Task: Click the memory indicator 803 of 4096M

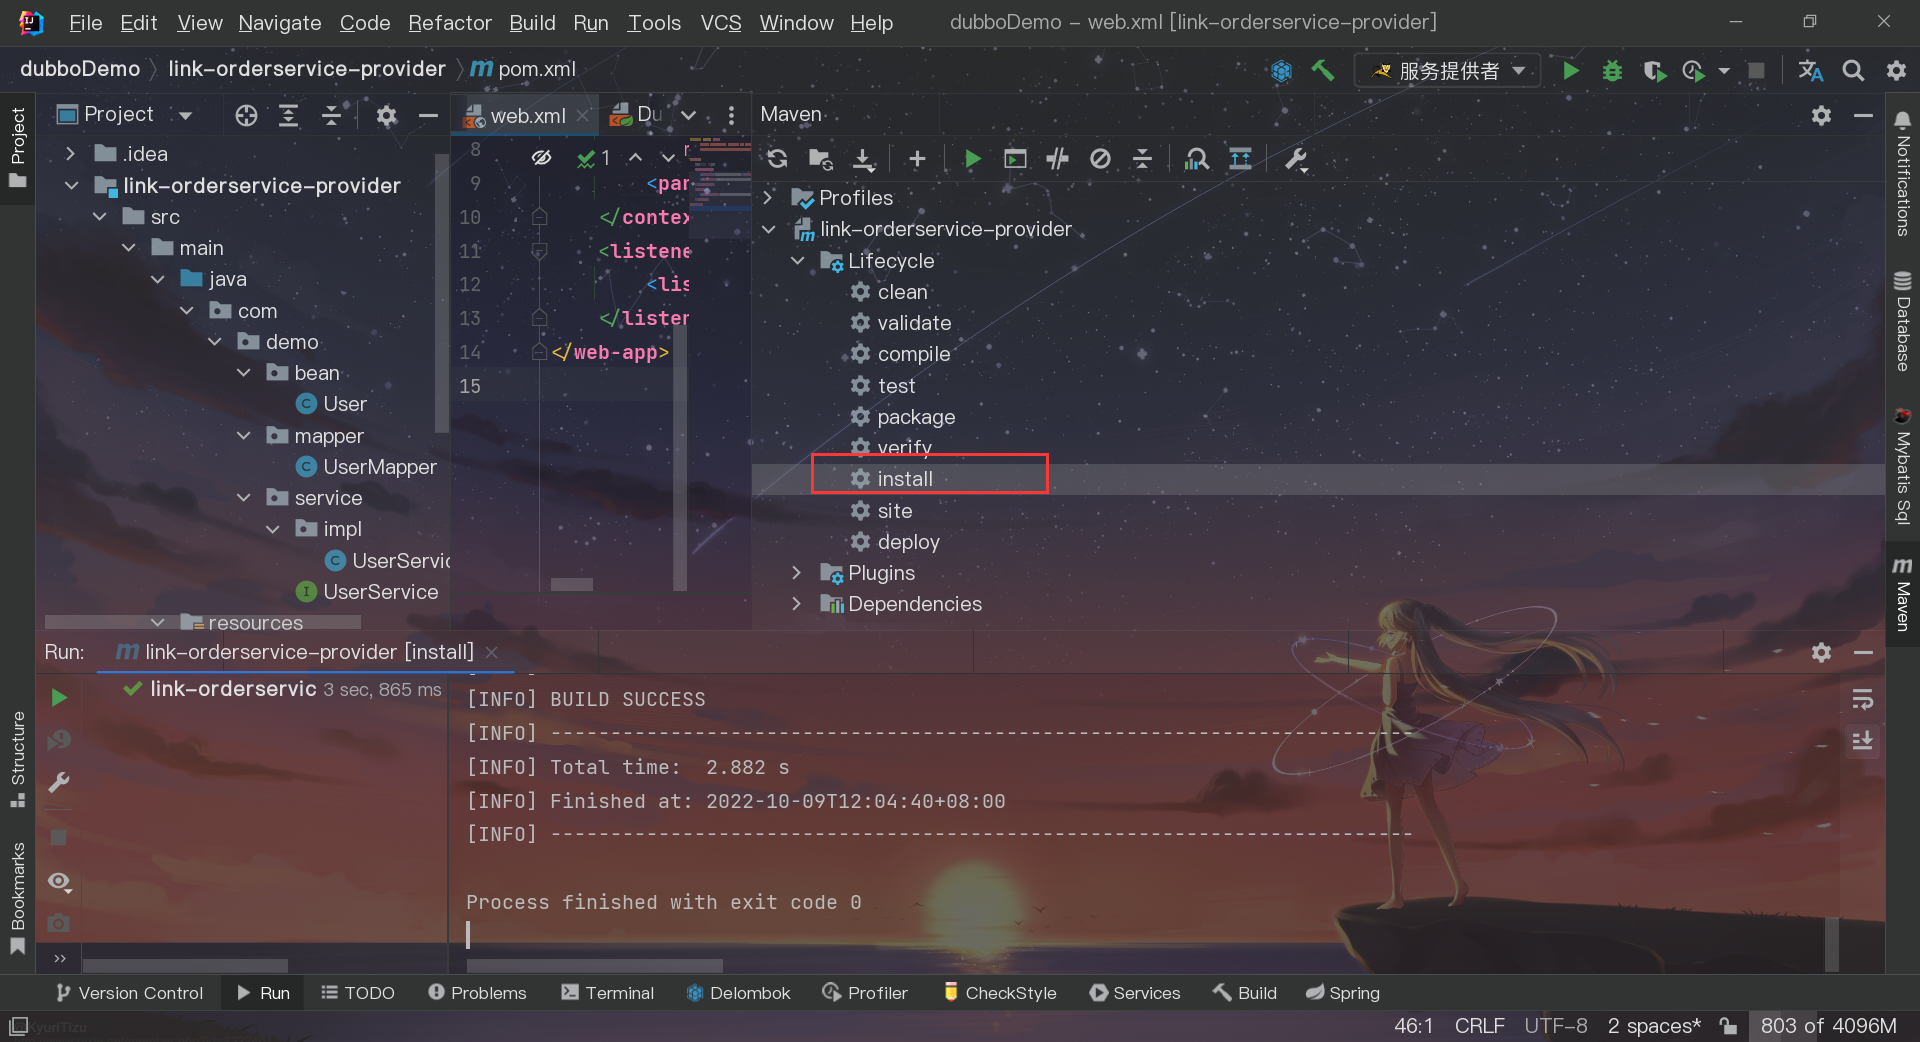Action: click(x=1828, y=1025)
